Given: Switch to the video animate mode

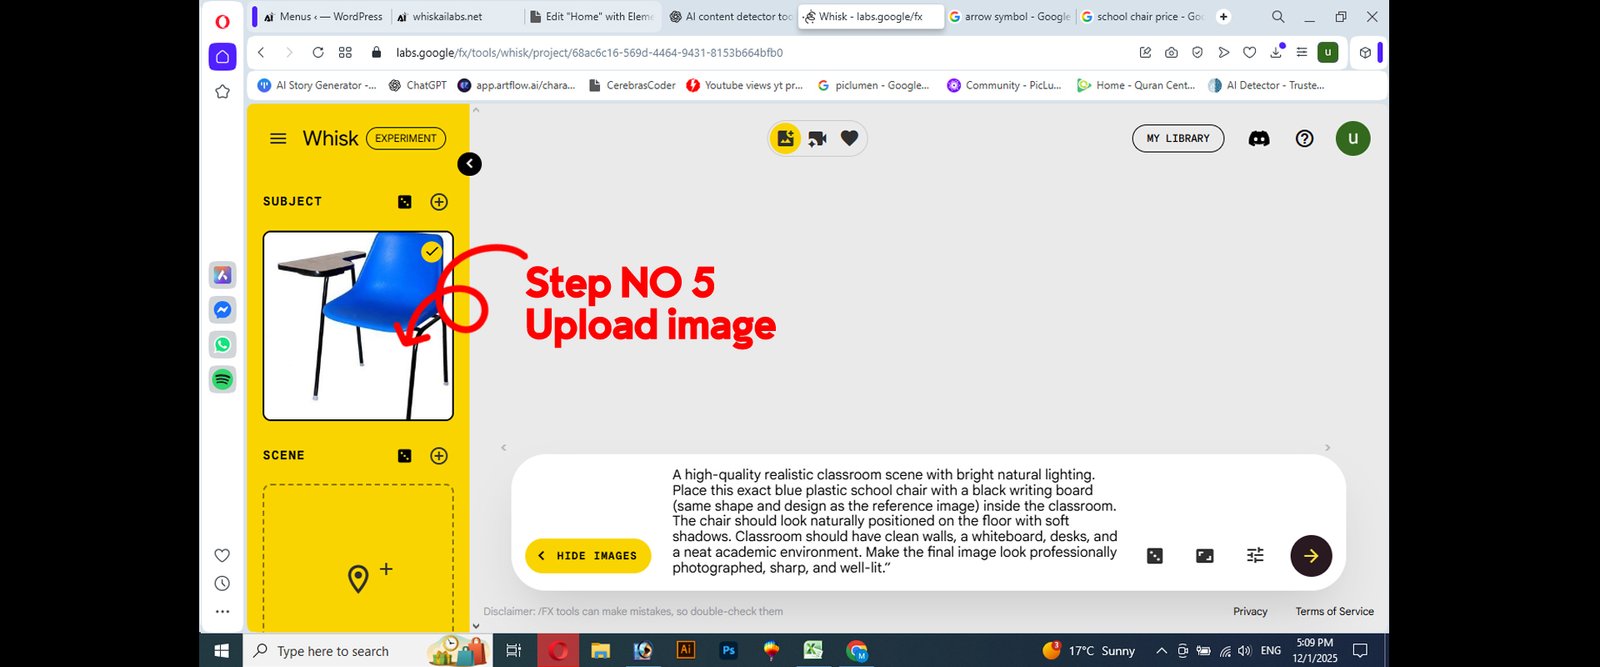Looking at the screenshot, I should click(817, 139).
